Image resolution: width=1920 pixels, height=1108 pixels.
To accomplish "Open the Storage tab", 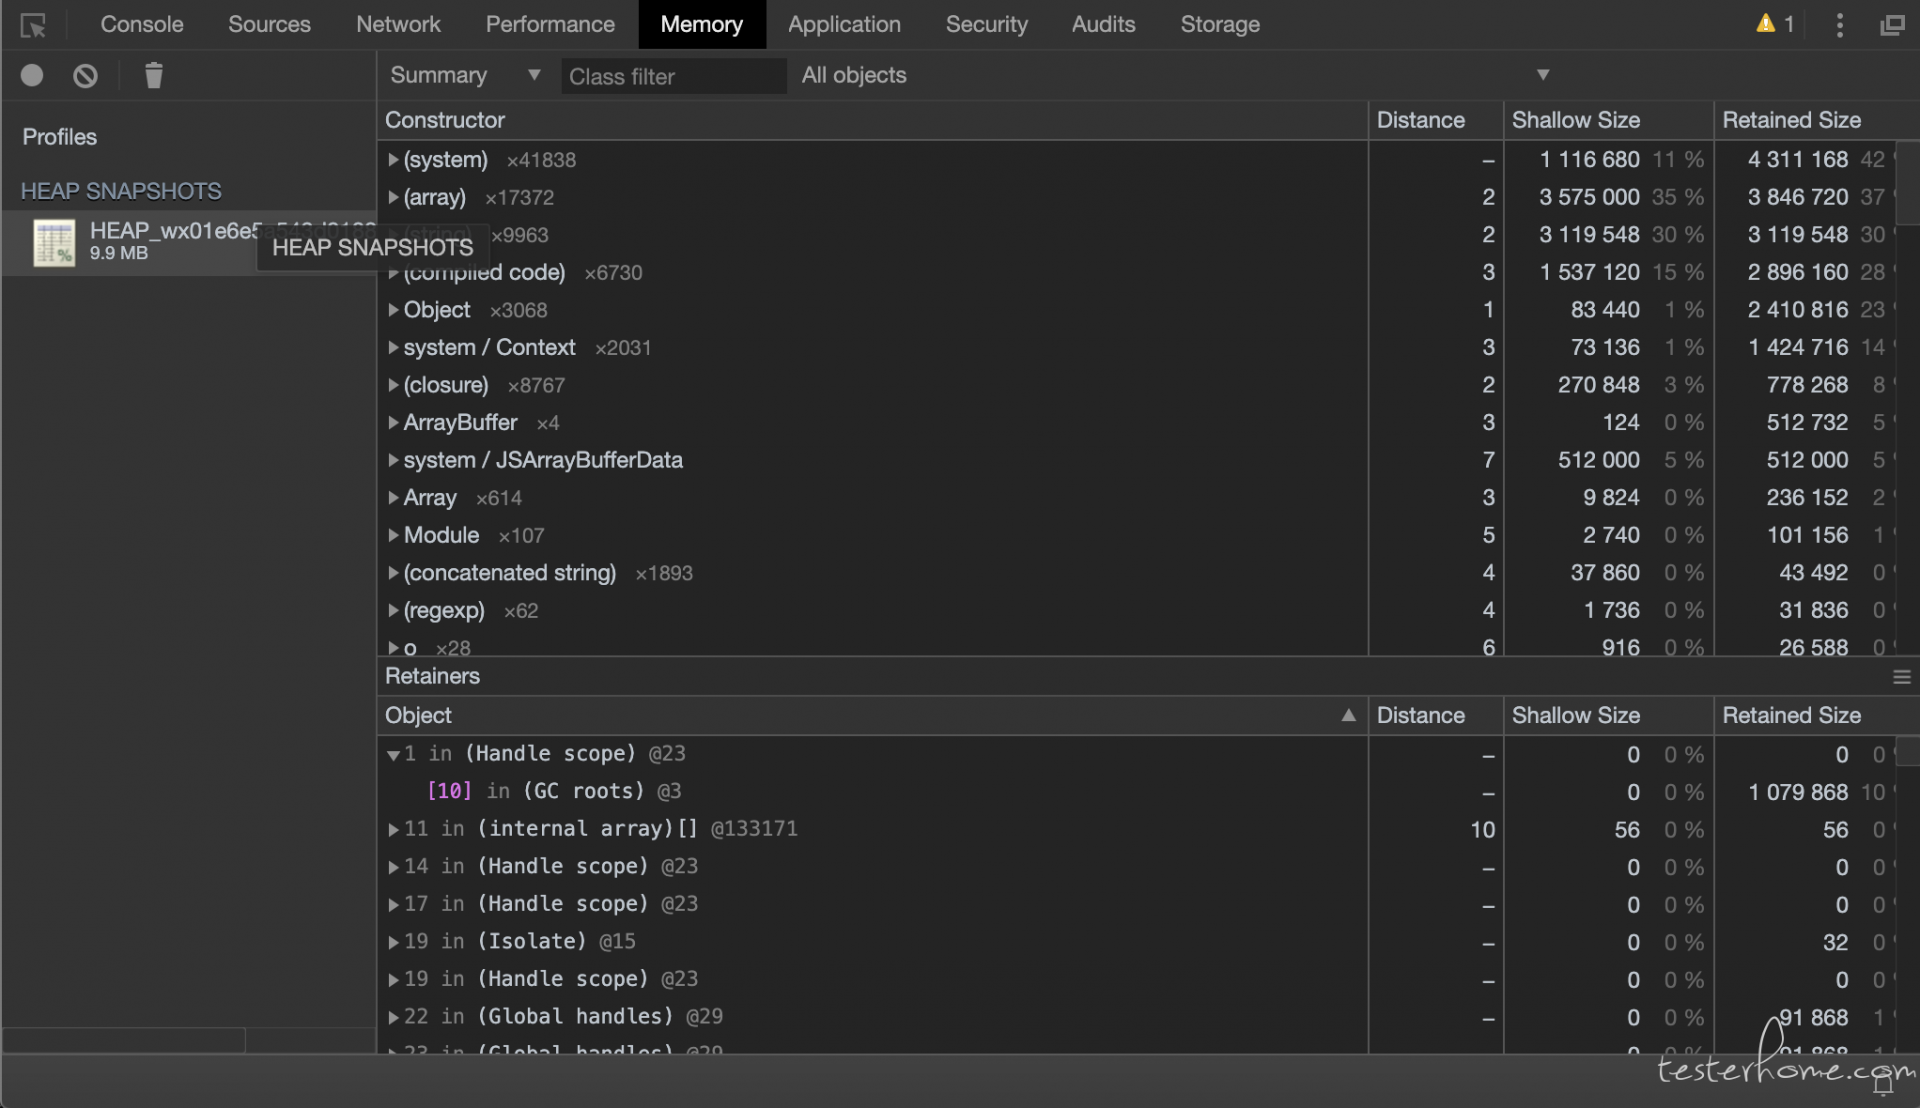I will coord(1219,24).
